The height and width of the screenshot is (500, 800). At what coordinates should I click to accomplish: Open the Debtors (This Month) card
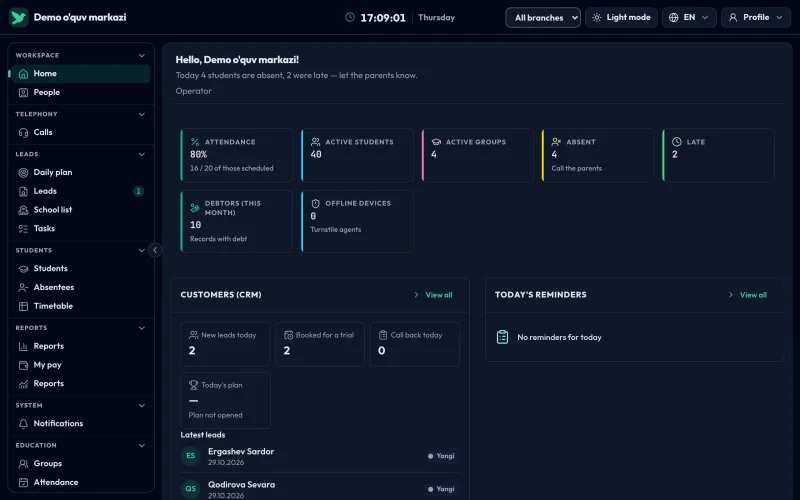[237, 221]
